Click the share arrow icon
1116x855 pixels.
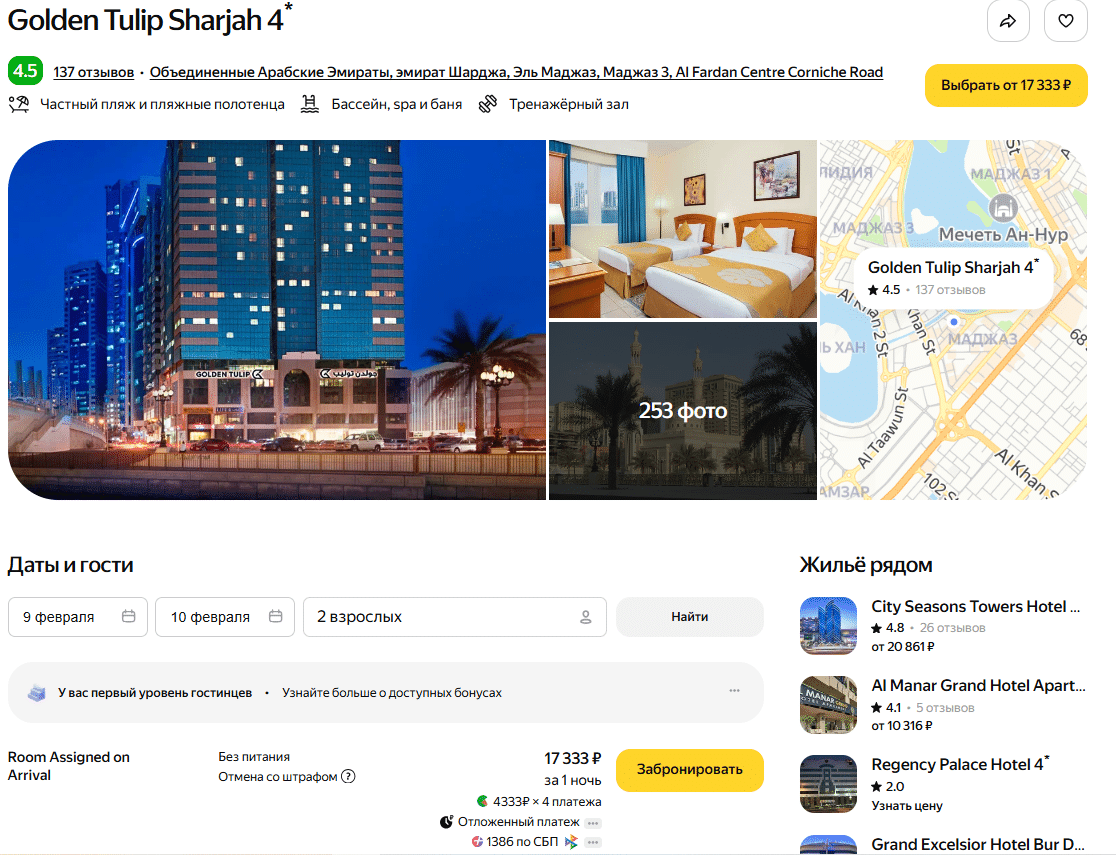click(x=1008, y=21)
